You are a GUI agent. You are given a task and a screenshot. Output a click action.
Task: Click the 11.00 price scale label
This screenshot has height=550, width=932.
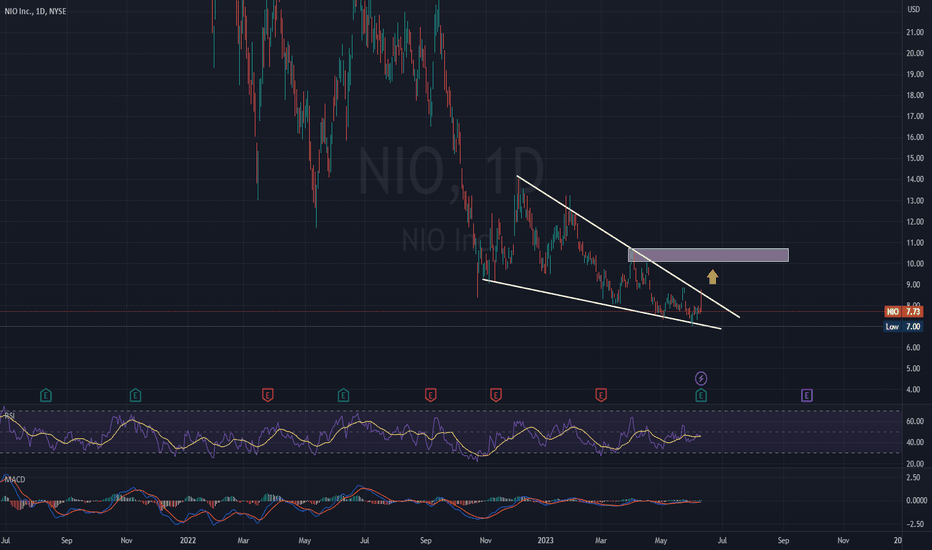[x=915, y=243]
